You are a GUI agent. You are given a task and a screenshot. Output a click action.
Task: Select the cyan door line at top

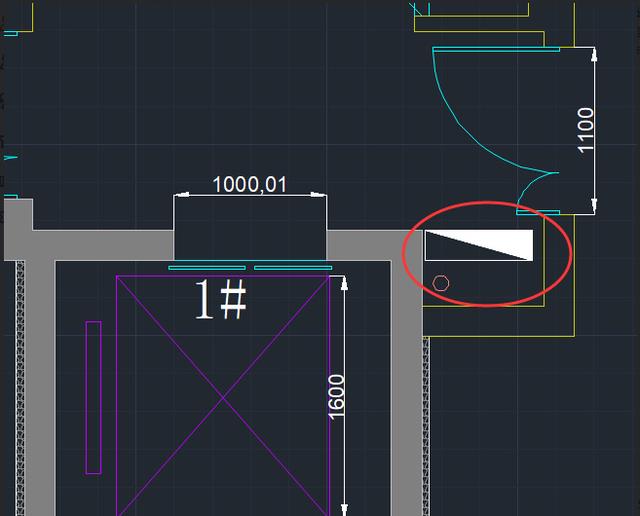pyautogui.click(x=496, y=49)
